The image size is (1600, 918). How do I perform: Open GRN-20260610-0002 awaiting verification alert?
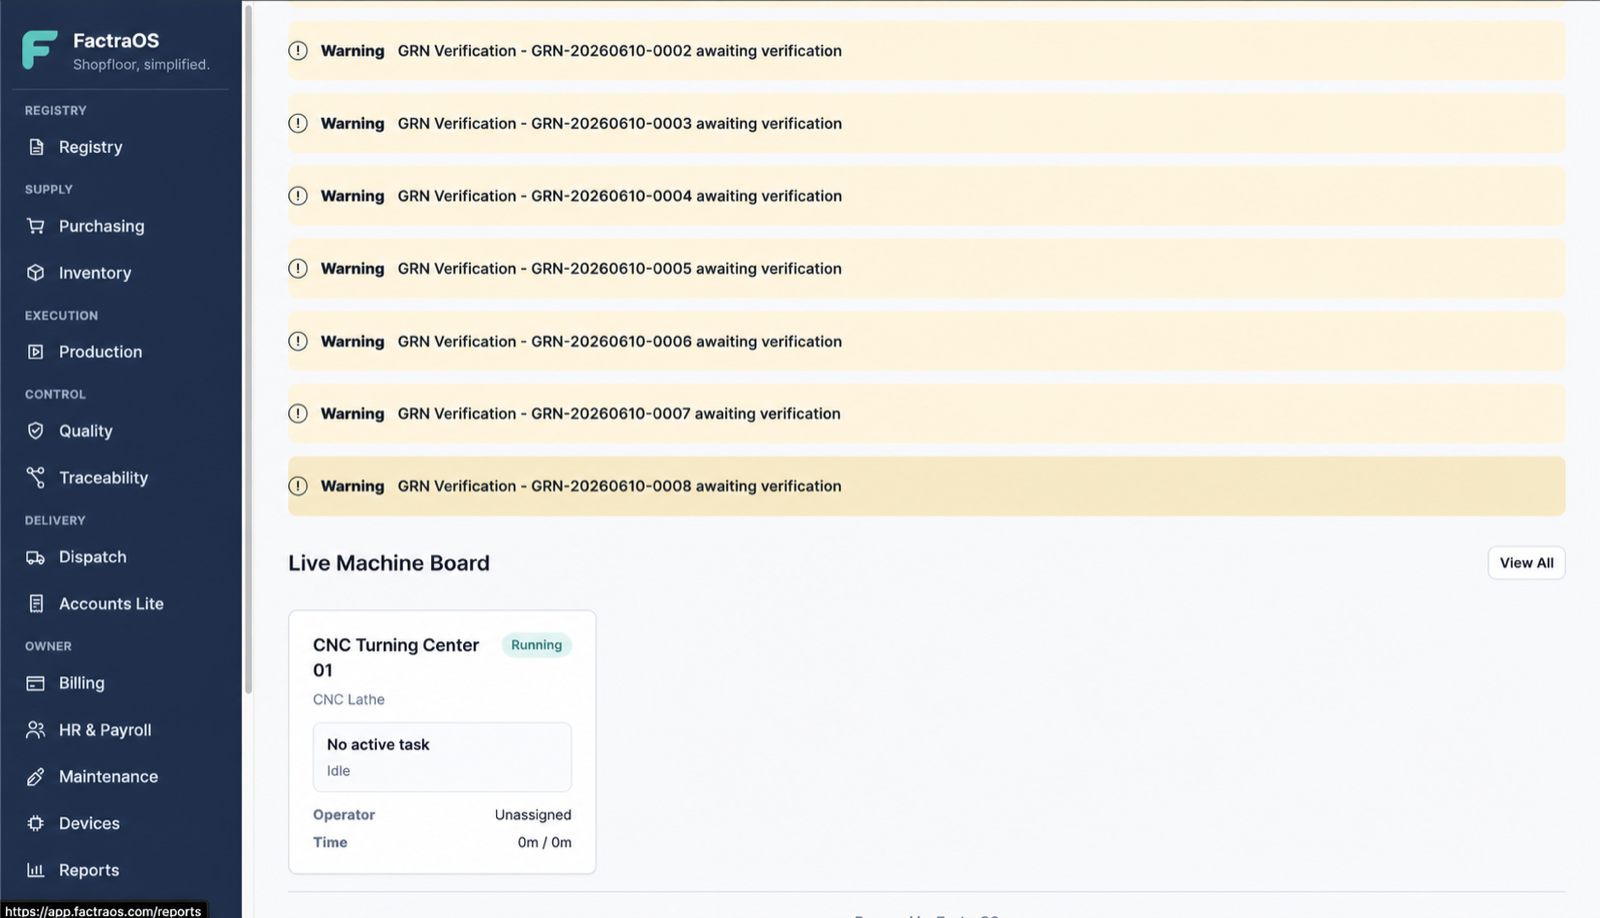point(926,51)
